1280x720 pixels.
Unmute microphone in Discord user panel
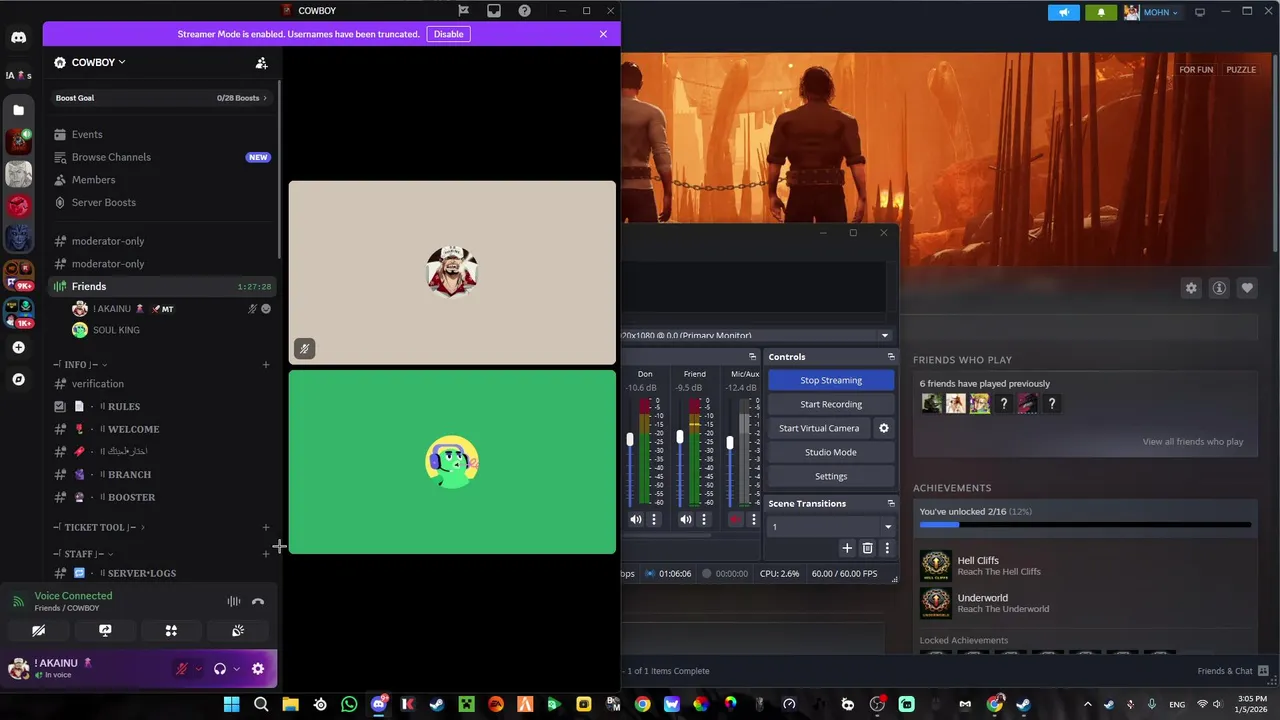coord(182,669)
